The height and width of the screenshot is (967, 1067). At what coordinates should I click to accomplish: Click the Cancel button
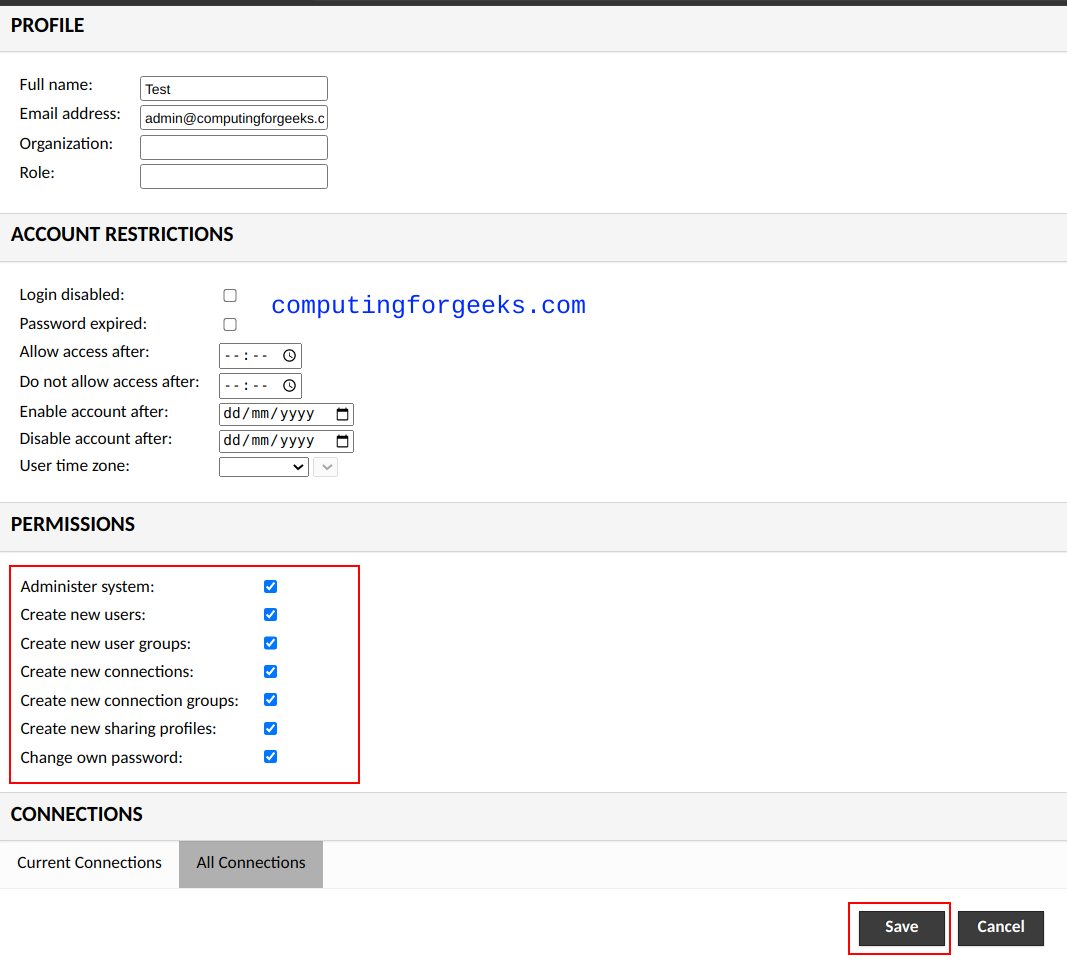[1000, 928]
